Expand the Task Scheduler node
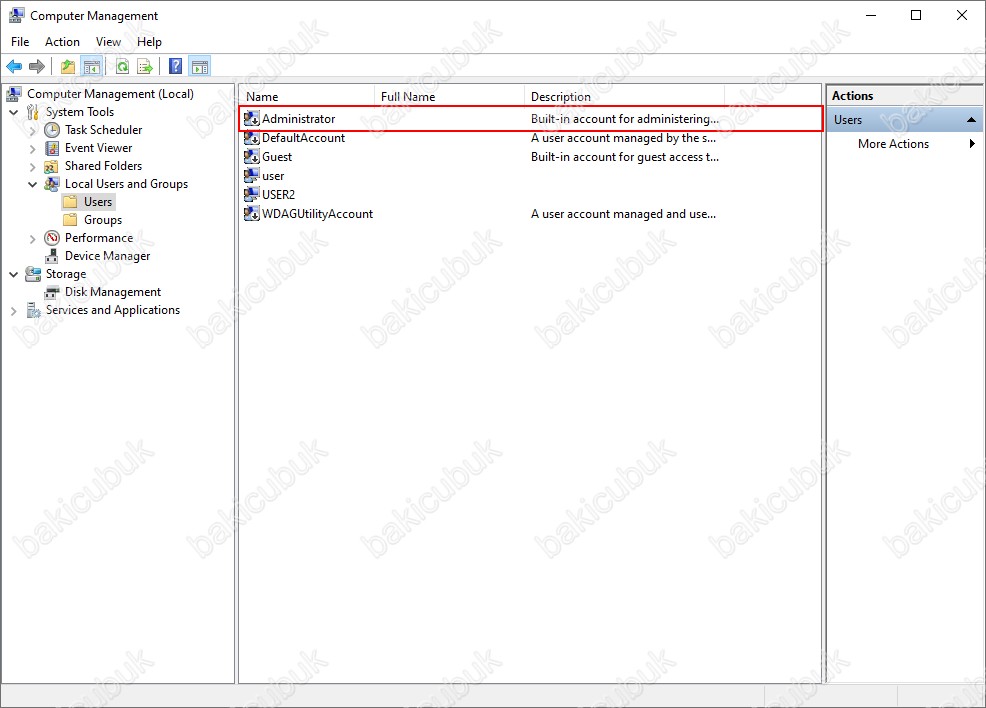The height and width of the screenshot is (708, 986). coord(33,130)
